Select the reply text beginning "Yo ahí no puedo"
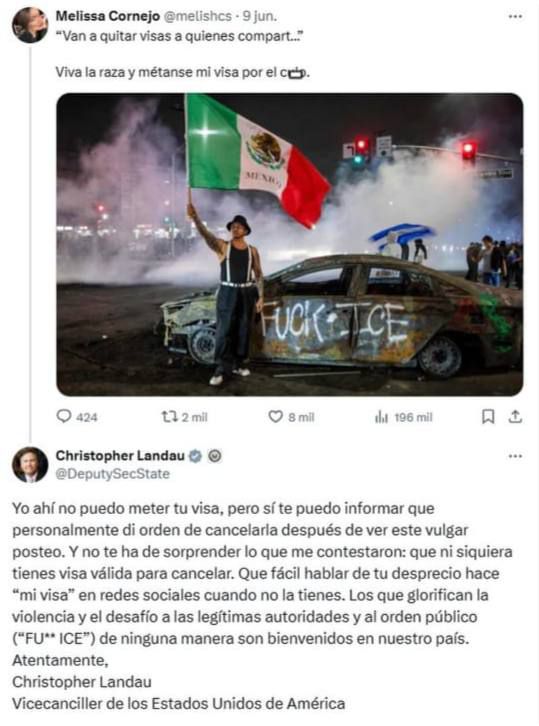 (x=263, y=606)
